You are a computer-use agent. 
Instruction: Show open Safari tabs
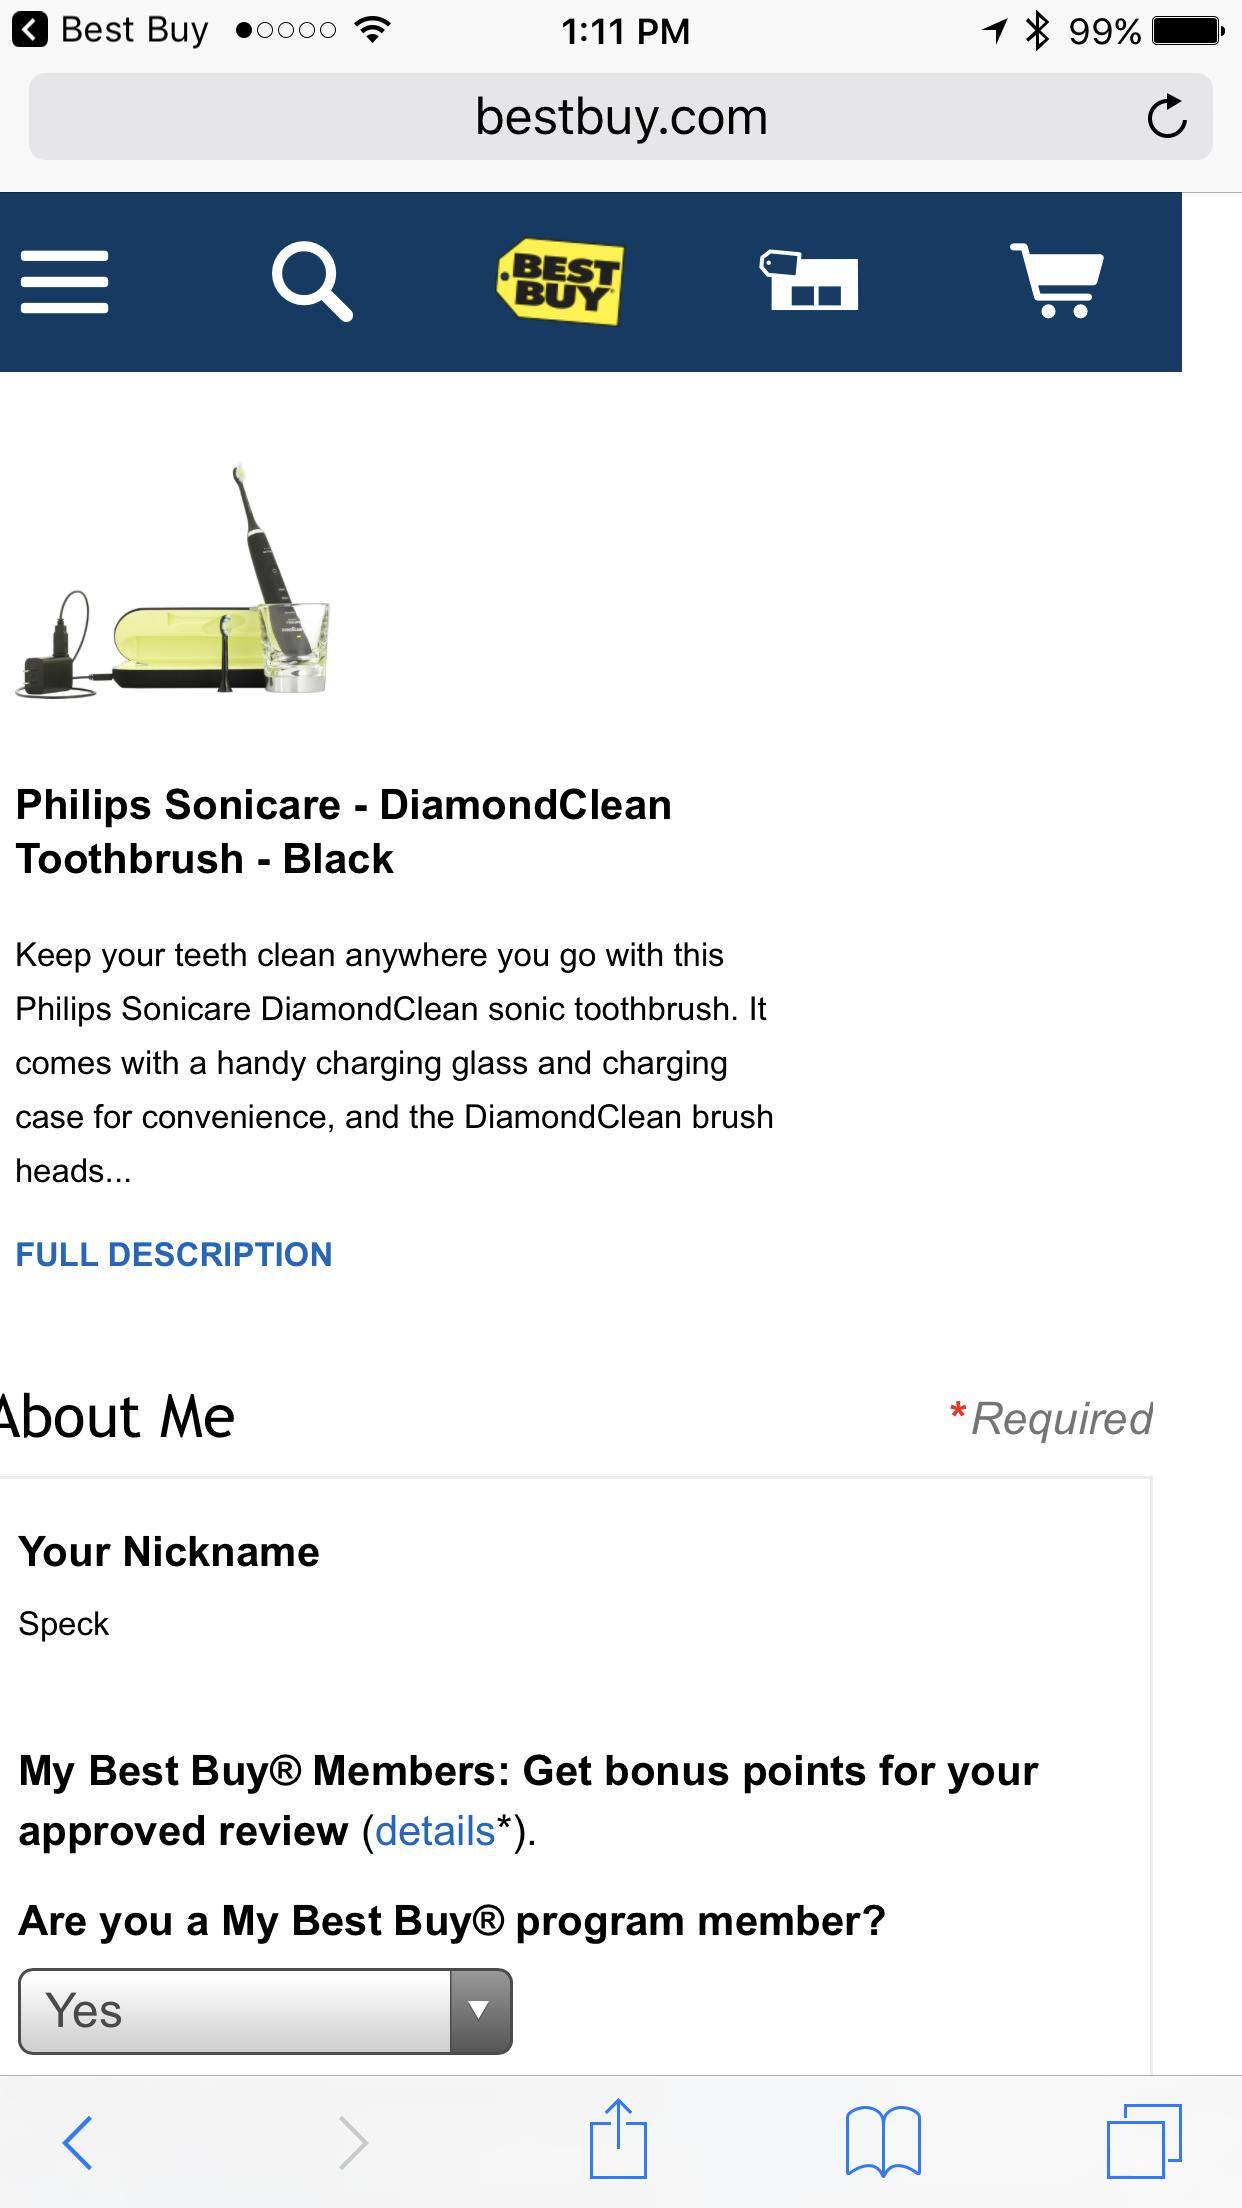point(1143,2142)
